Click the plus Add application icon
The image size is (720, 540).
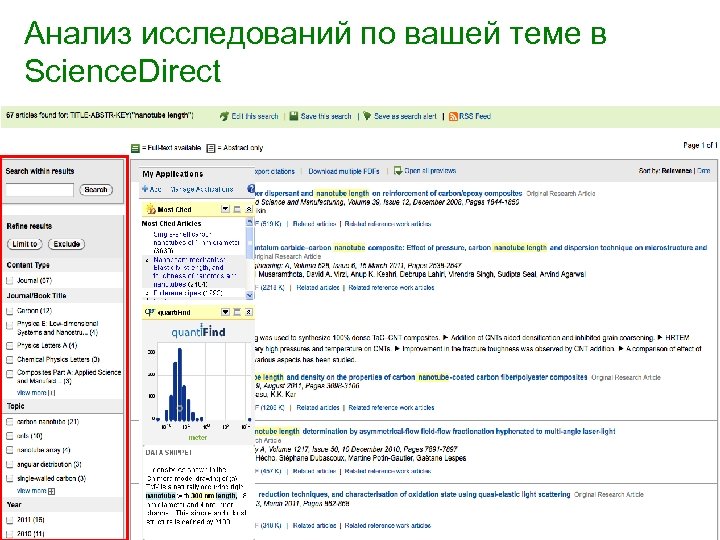pyautogui.click(x=145, y=189)
